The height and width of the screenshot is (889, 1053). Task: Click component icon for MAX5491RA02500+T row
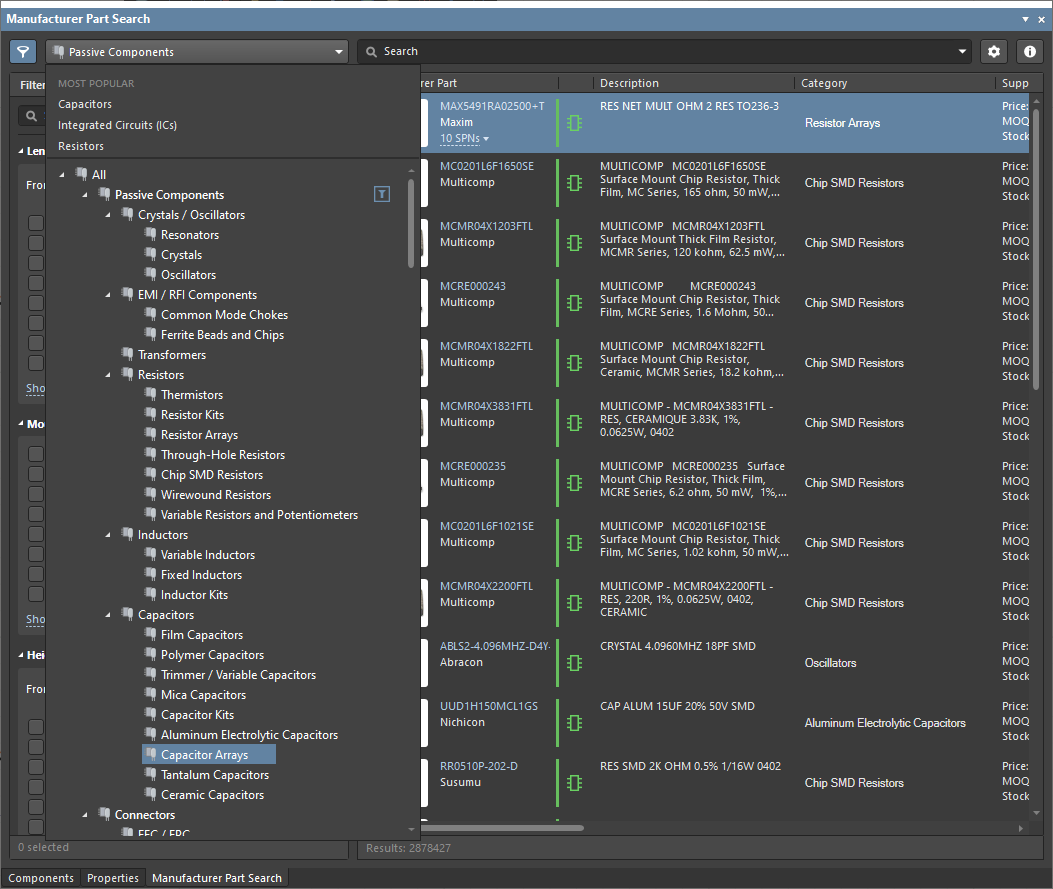click(574, 123)
